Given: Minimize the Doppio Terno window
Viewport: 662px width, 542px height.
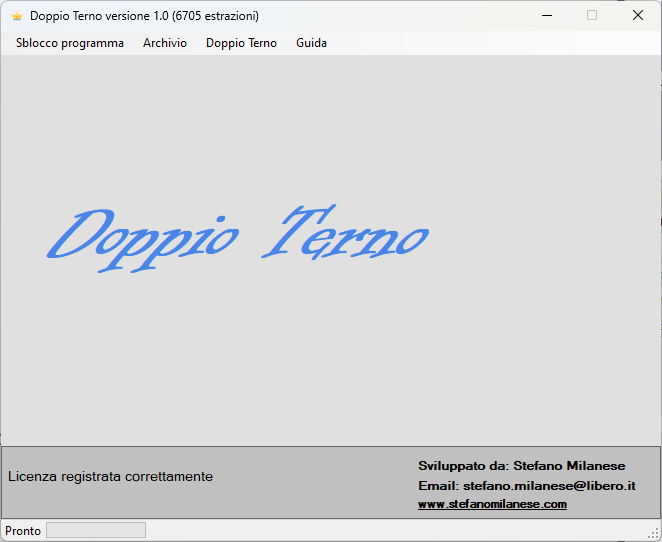Looking at the screenshot, I should tap(547, 16).
